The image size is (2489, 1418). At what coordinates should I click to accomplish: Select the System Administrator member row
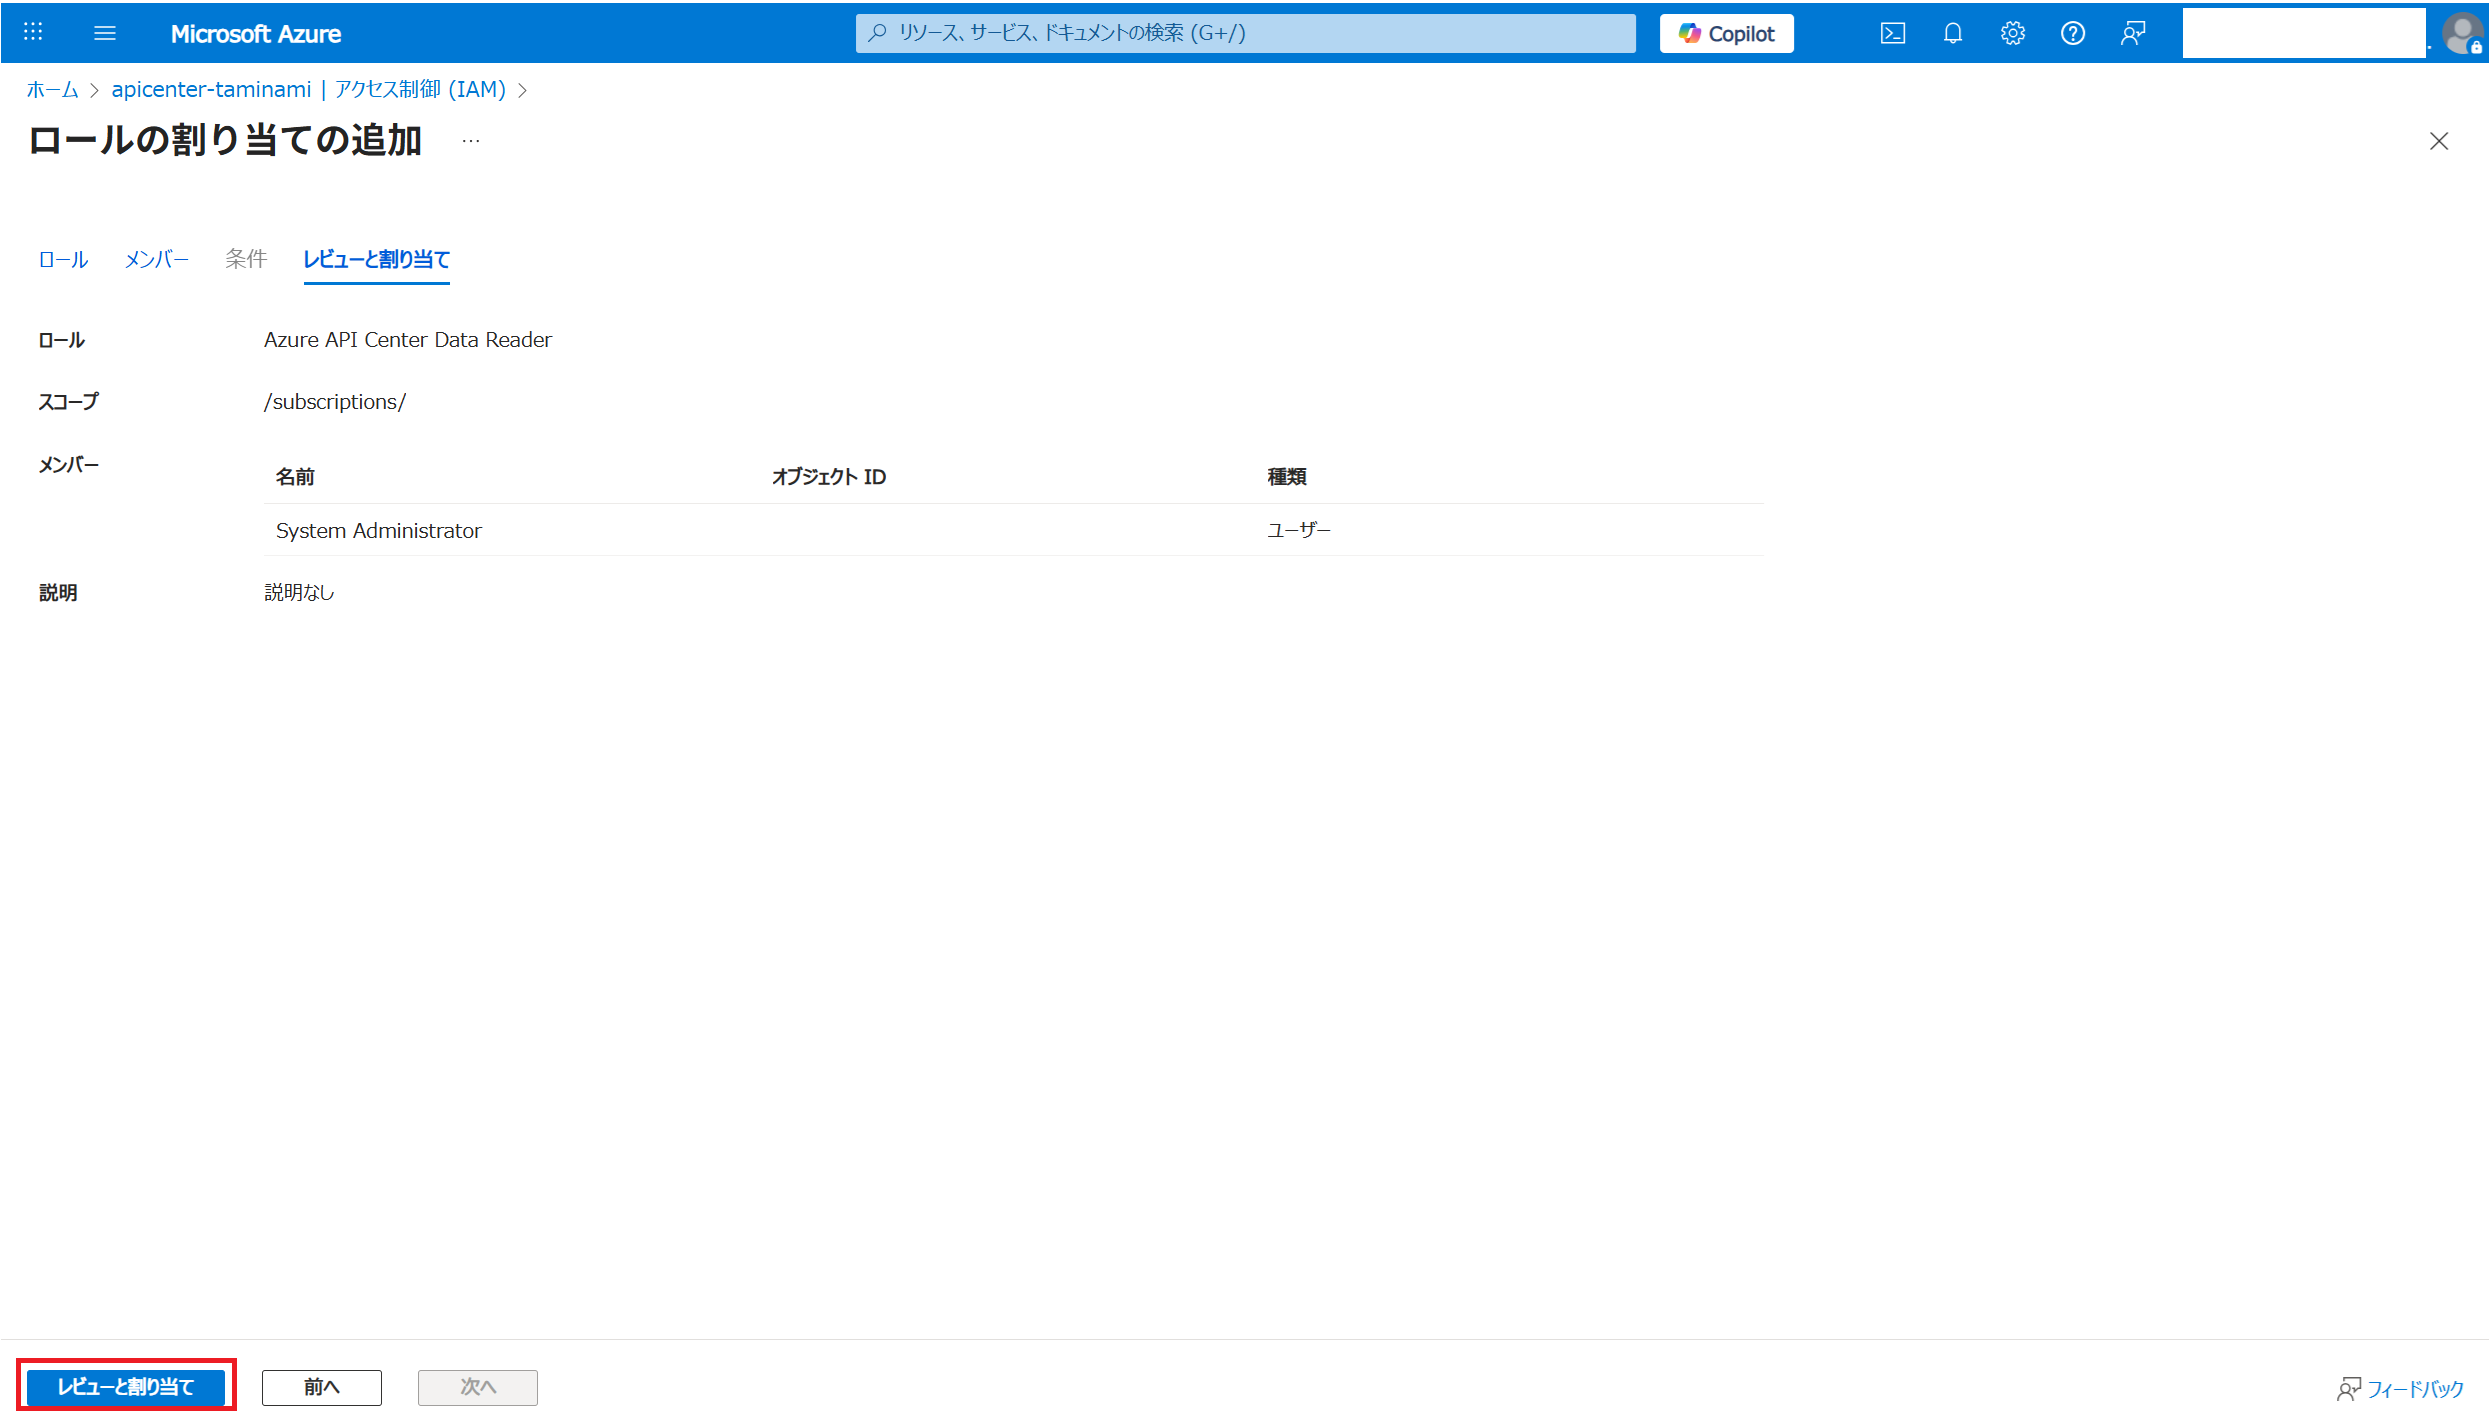tap(1013, 530)
